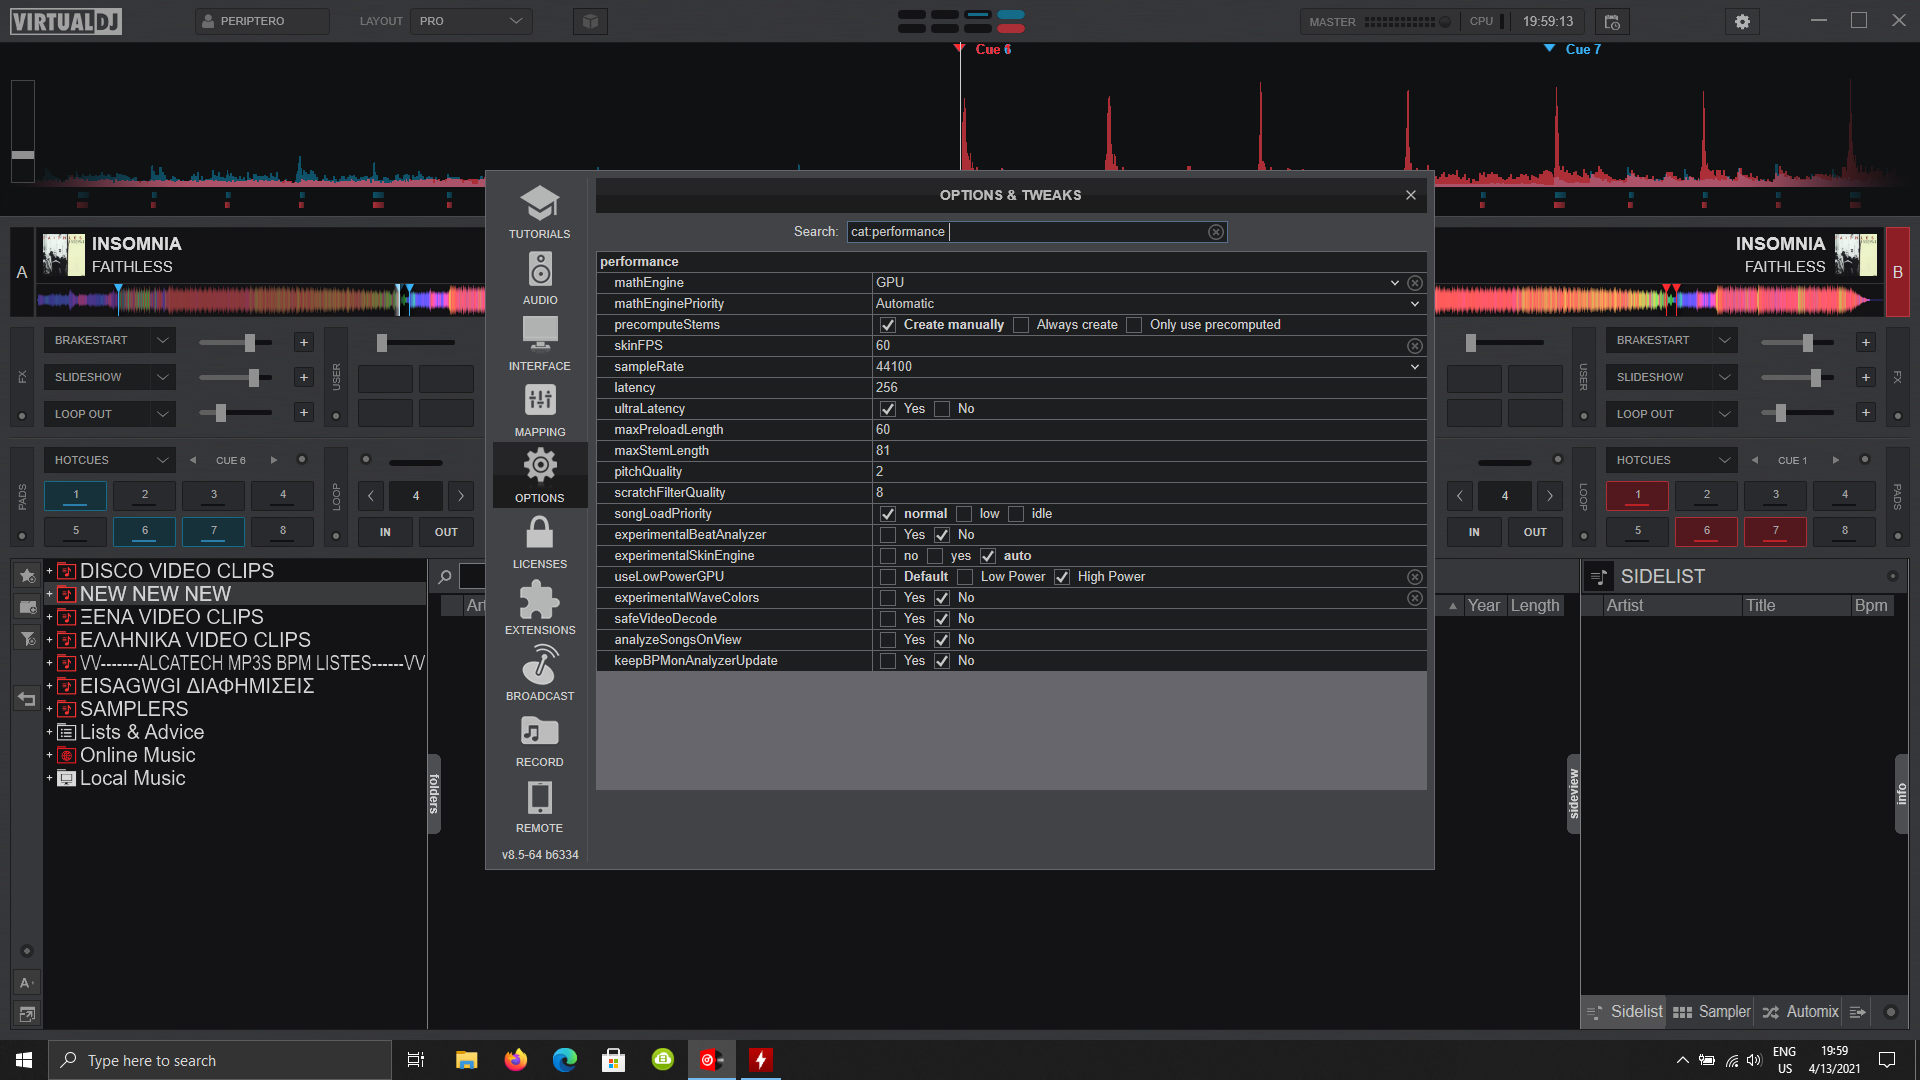The width and height of the screenshot is (1920, 1080).
Task: Clear the options search field
Action: [1216, 232]
